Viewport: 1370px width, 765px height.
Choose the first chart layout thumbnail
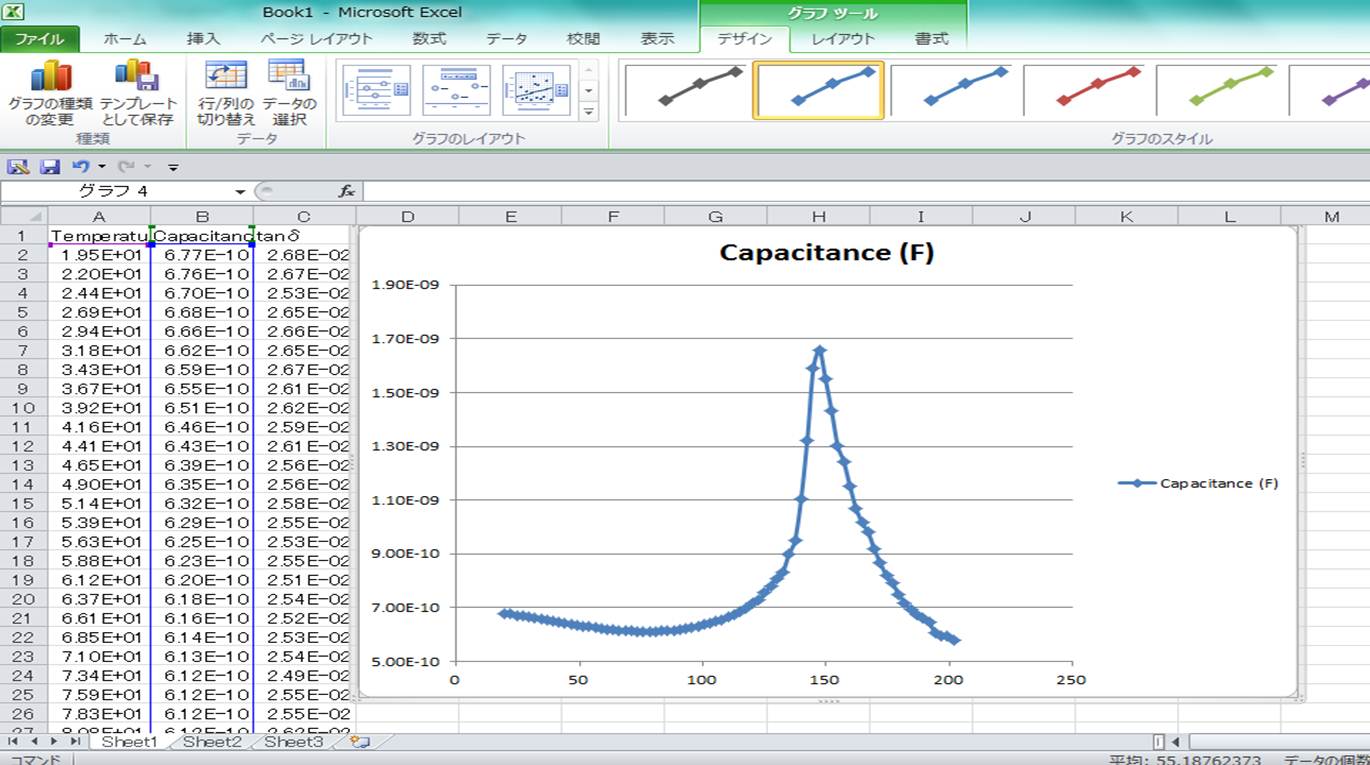tap(376, 91)
